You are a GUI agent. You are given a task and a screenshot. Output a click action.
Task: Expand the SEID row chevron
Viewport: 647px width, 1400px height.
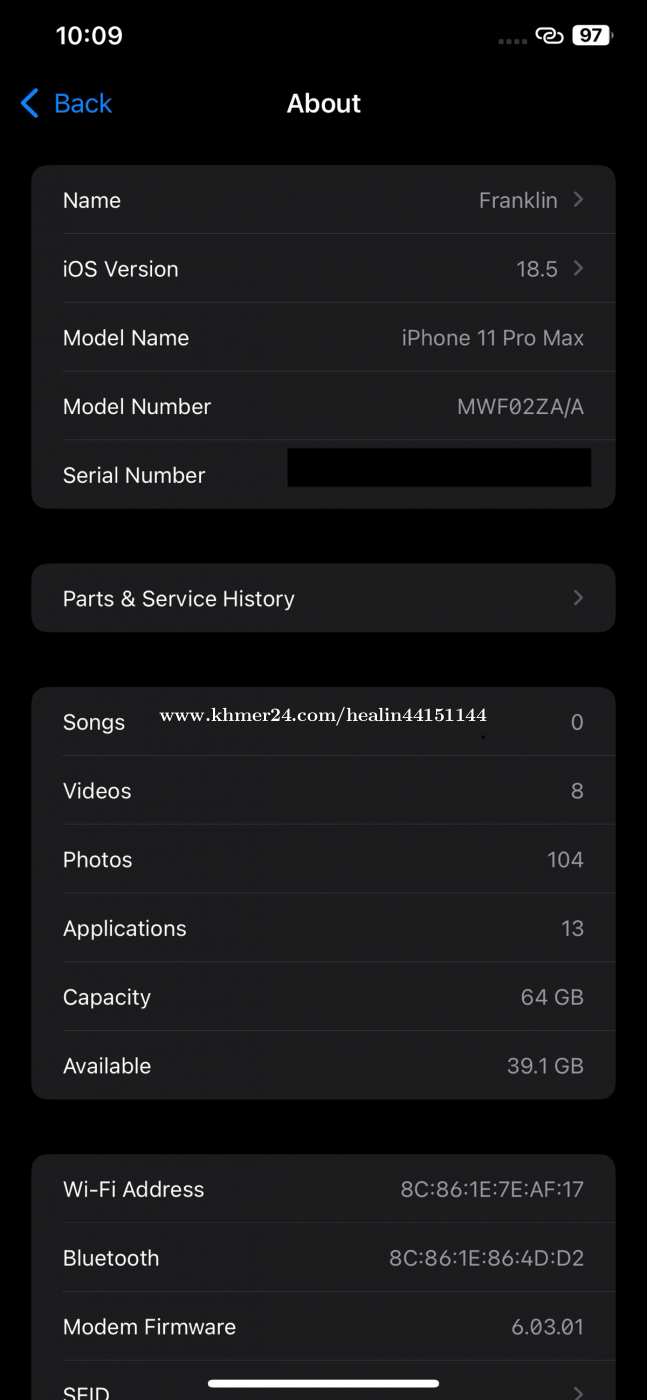(x=578, y=1391)
